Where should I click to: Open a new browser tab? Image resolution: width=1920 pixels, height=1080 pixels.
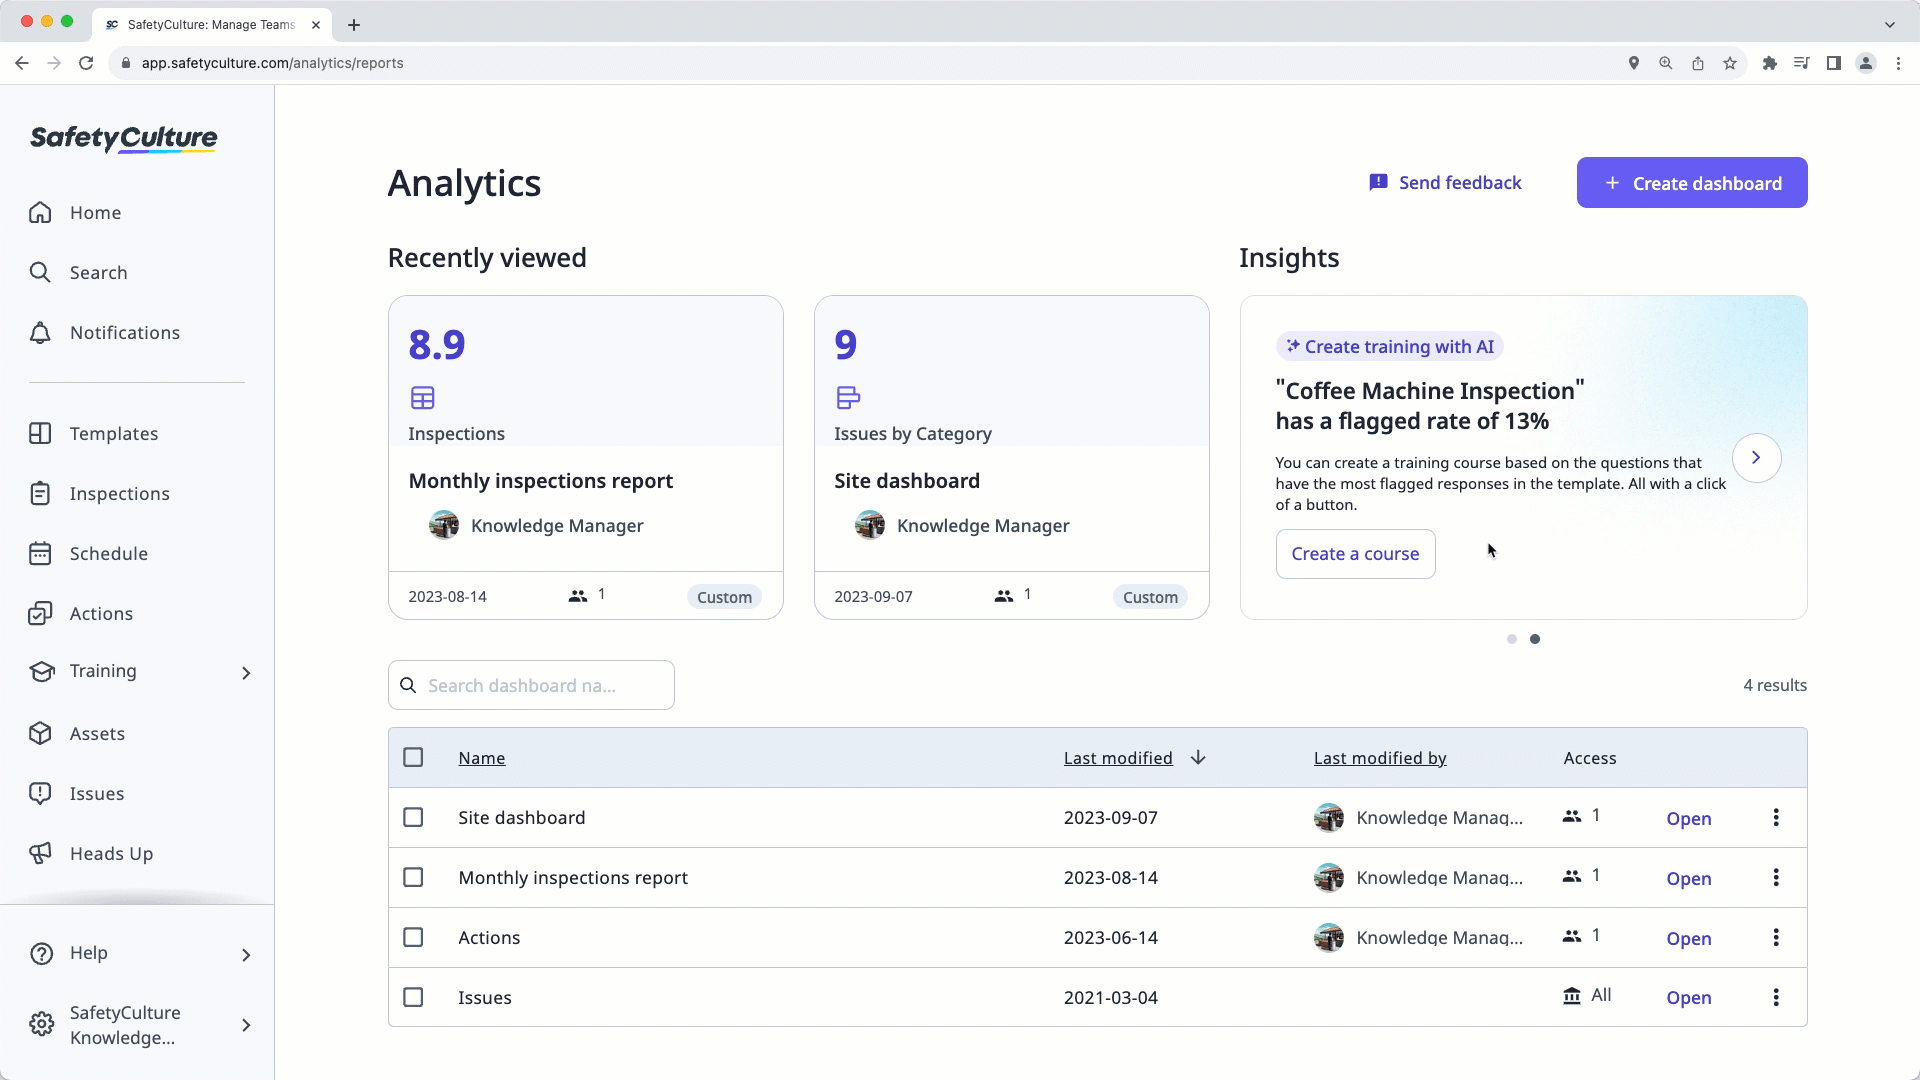354,25
